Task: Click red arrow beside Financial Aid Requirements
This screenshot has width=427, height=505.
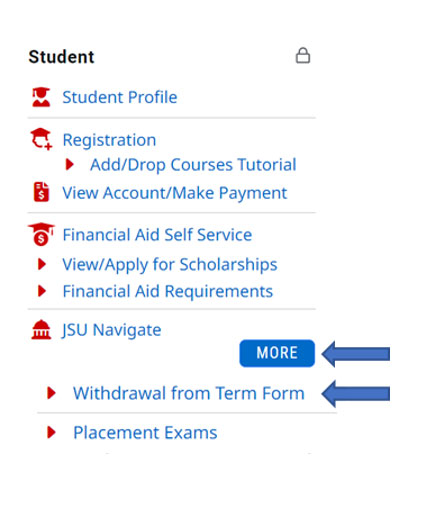Action: (42, 291)
